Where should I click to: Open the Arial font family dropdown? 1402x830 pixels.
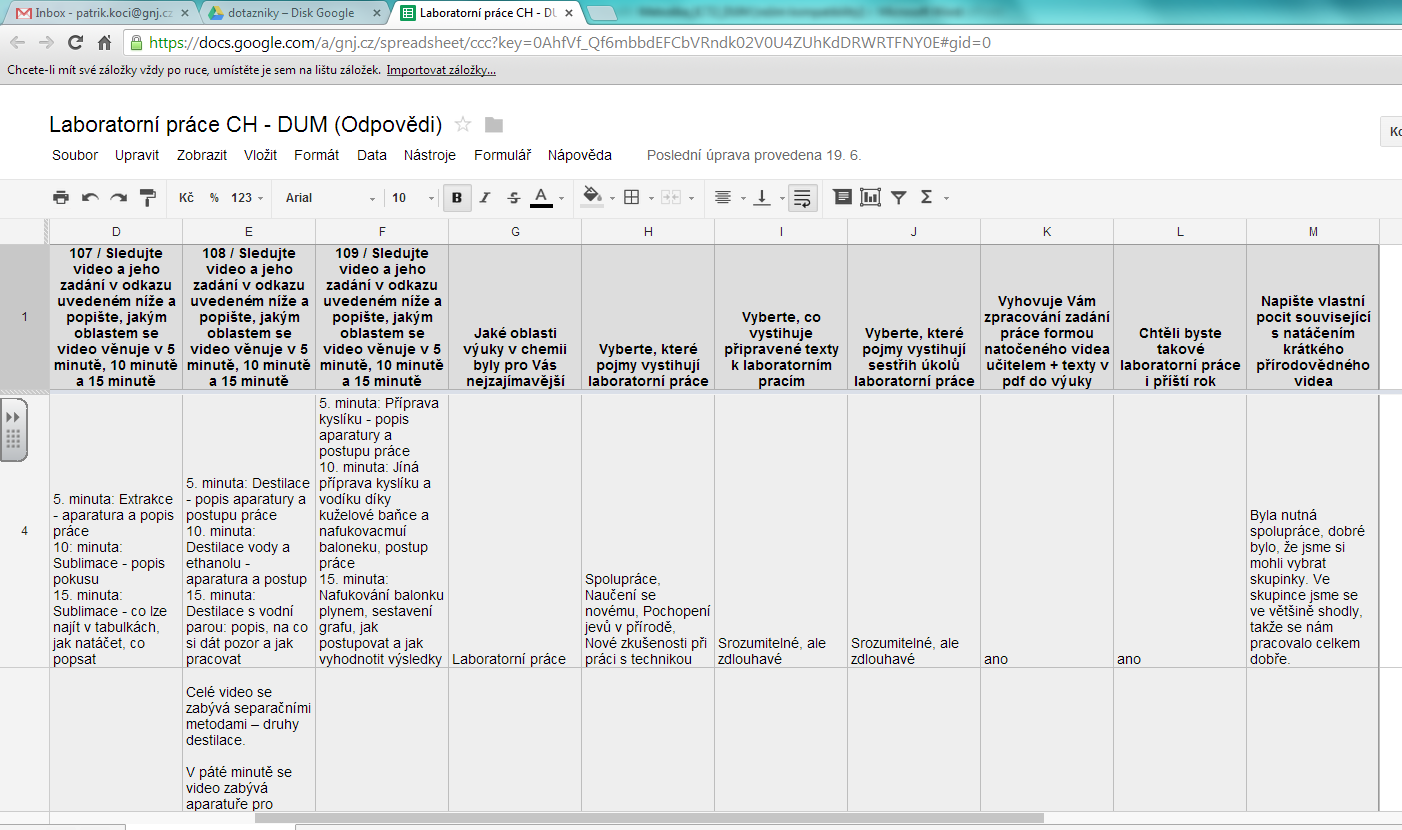pos(330,198)
